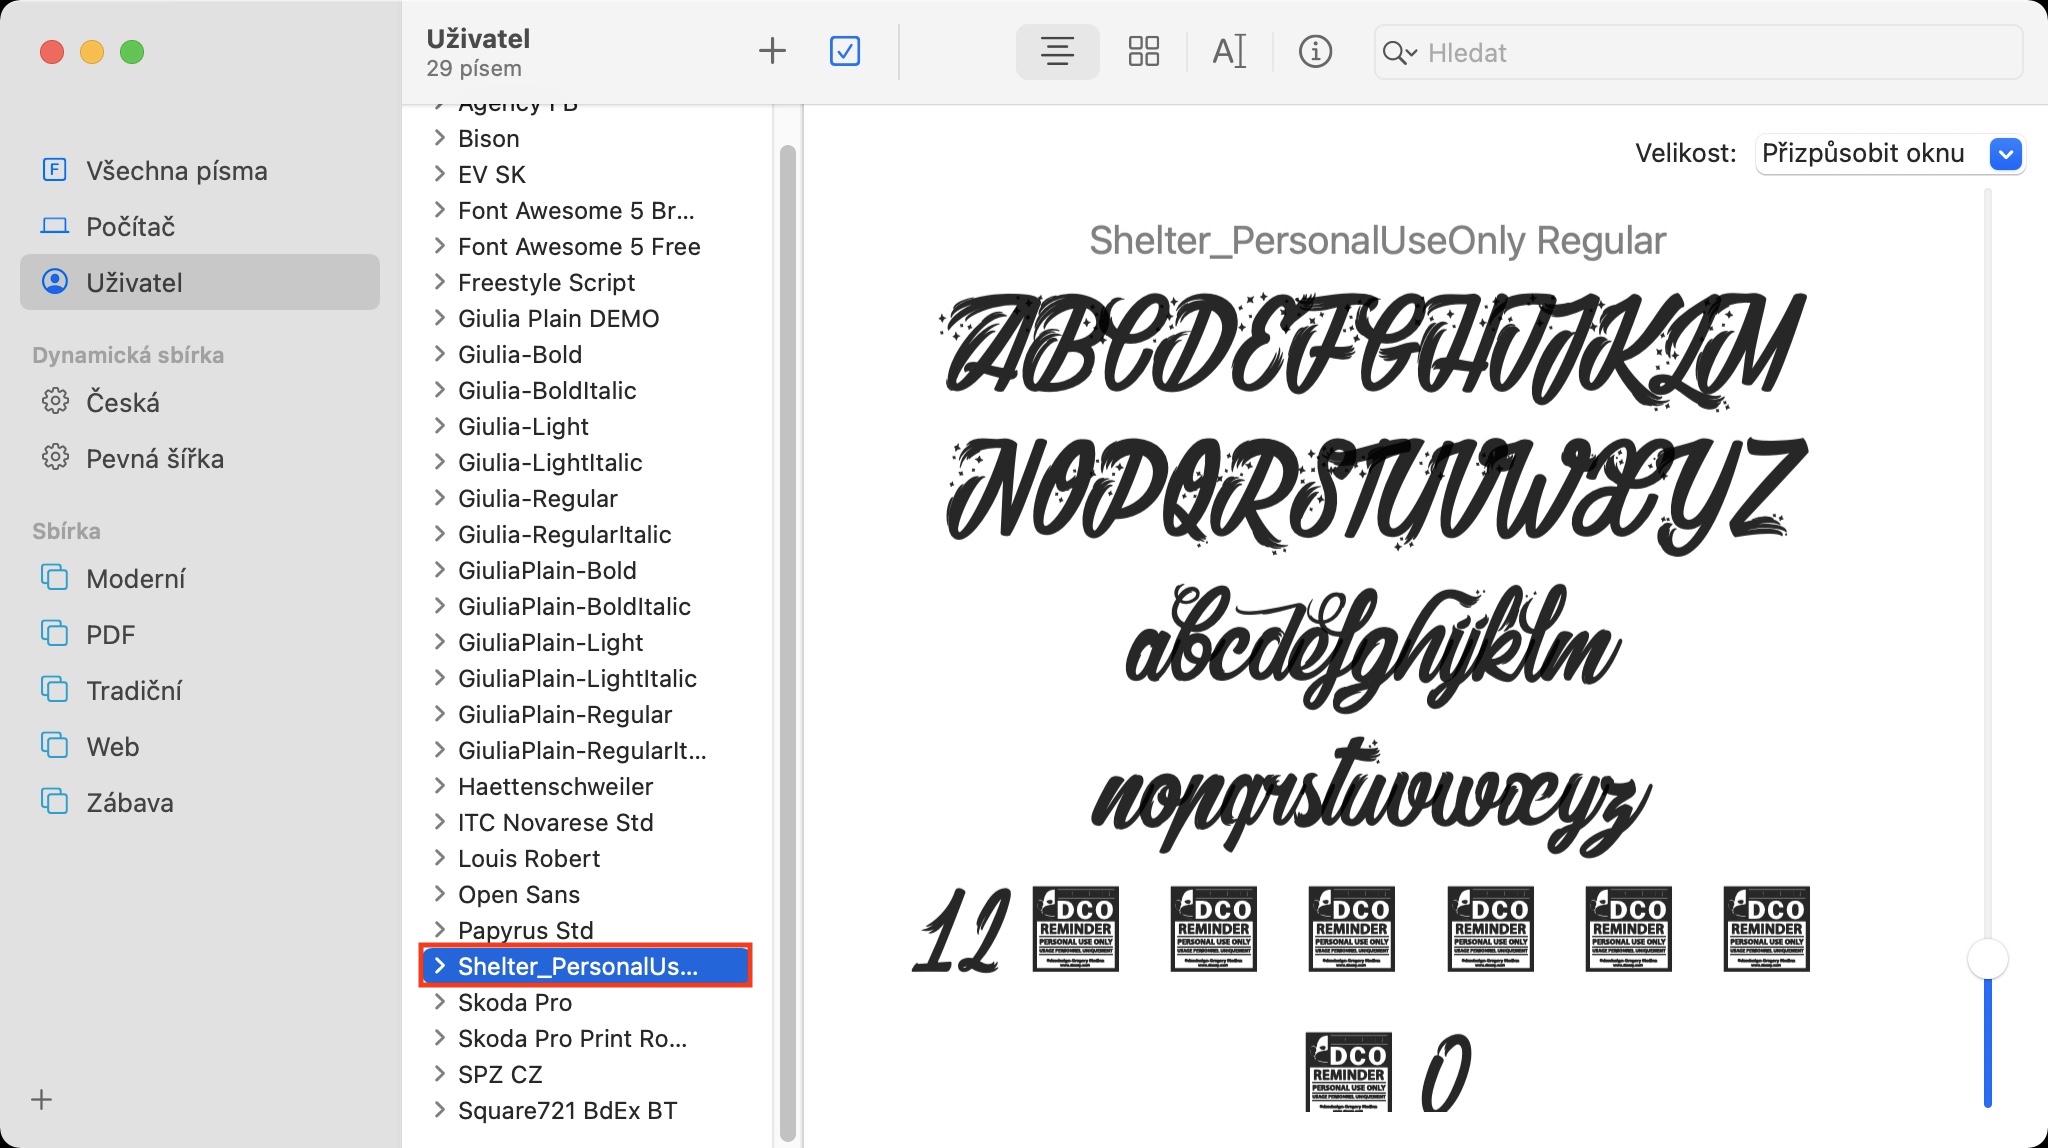Expand the Bison font family
The height and width of the screenshot is (1148, 2048).
[439, 138]
